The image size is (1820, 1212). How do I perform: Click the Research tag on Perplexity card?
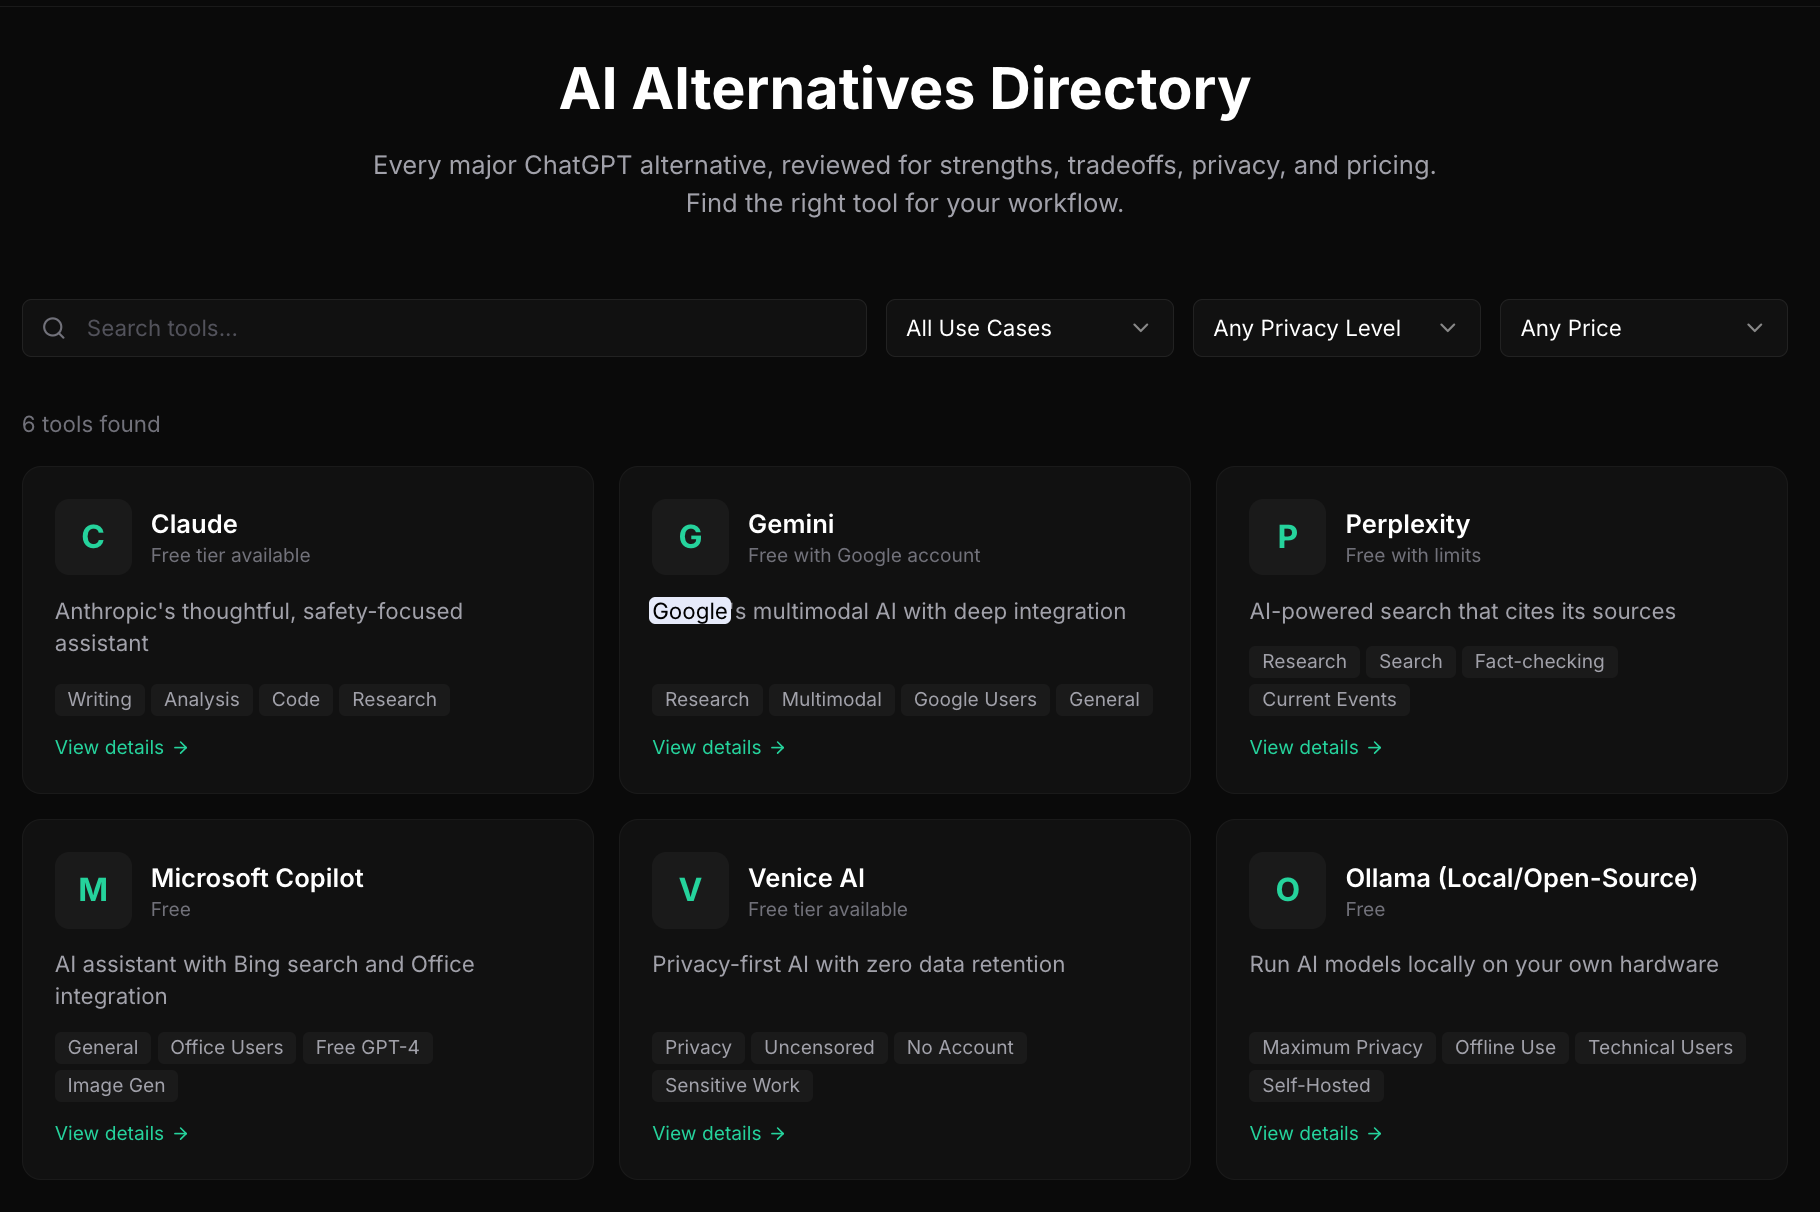1304,661
